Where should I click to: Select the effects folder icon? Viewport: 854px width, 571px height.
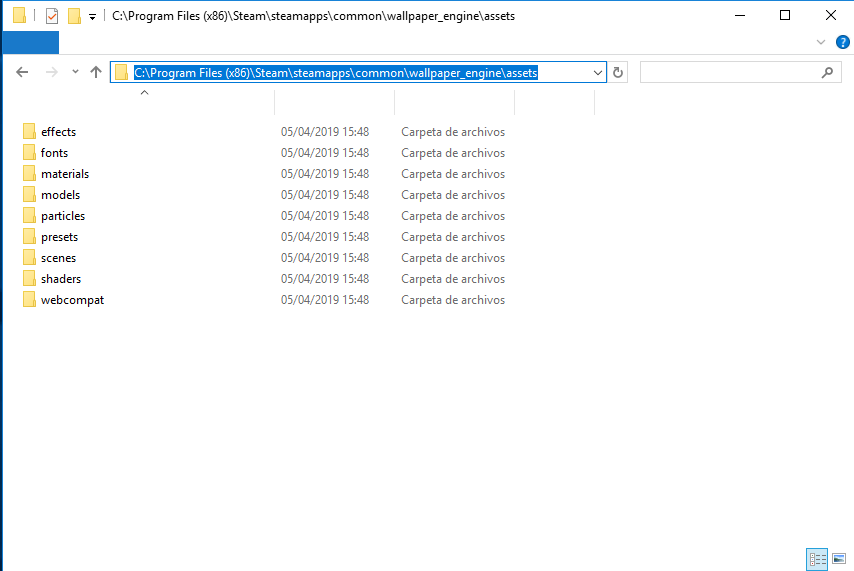tap(29, 131)
